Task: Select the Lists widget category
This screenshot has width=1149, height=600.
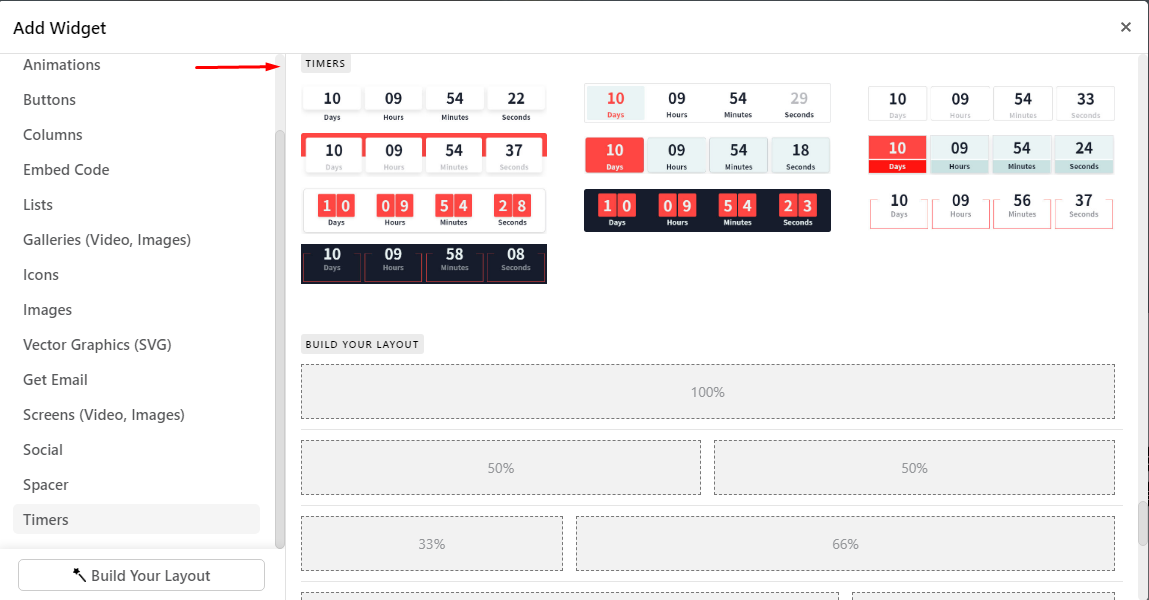Action: pos(37,204)
